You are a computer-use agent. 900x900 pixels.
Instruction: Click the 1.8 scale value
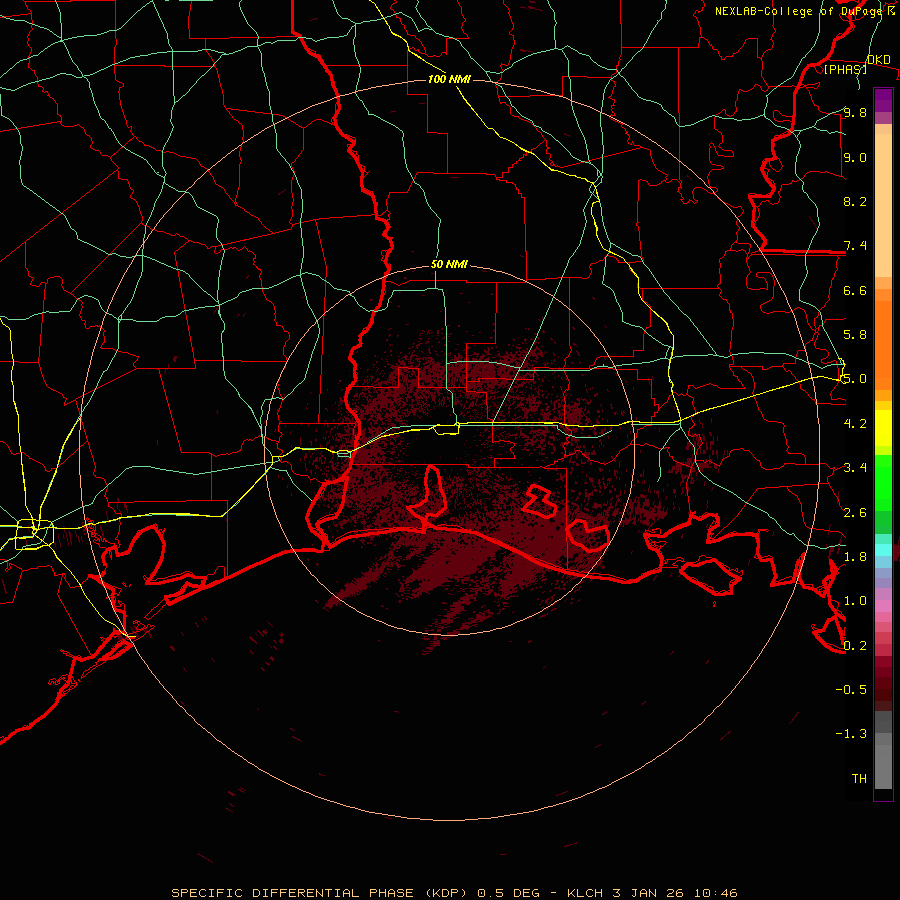(855, 557)
